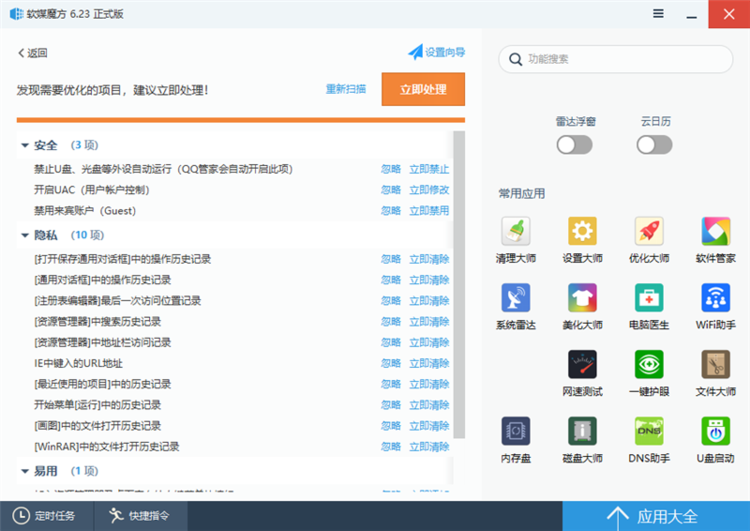Collapse the 安全 section

pyautogui.click(x=25, y=145)
